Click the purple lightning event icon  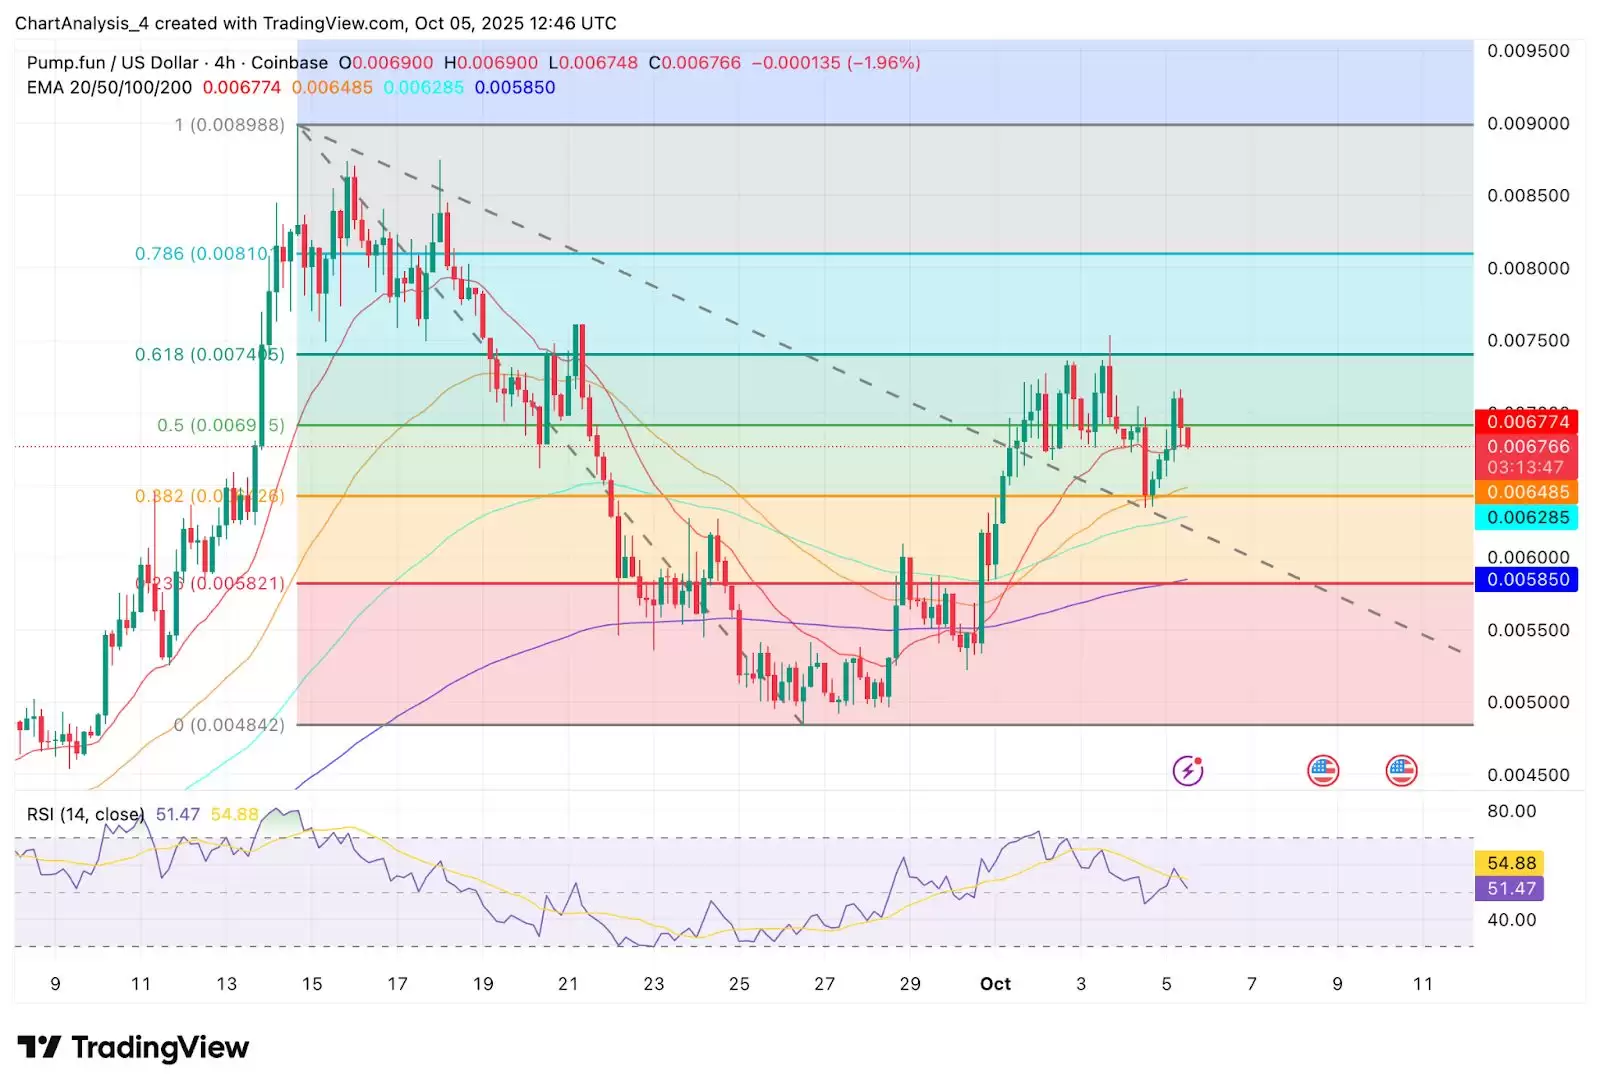(1187, 771)
